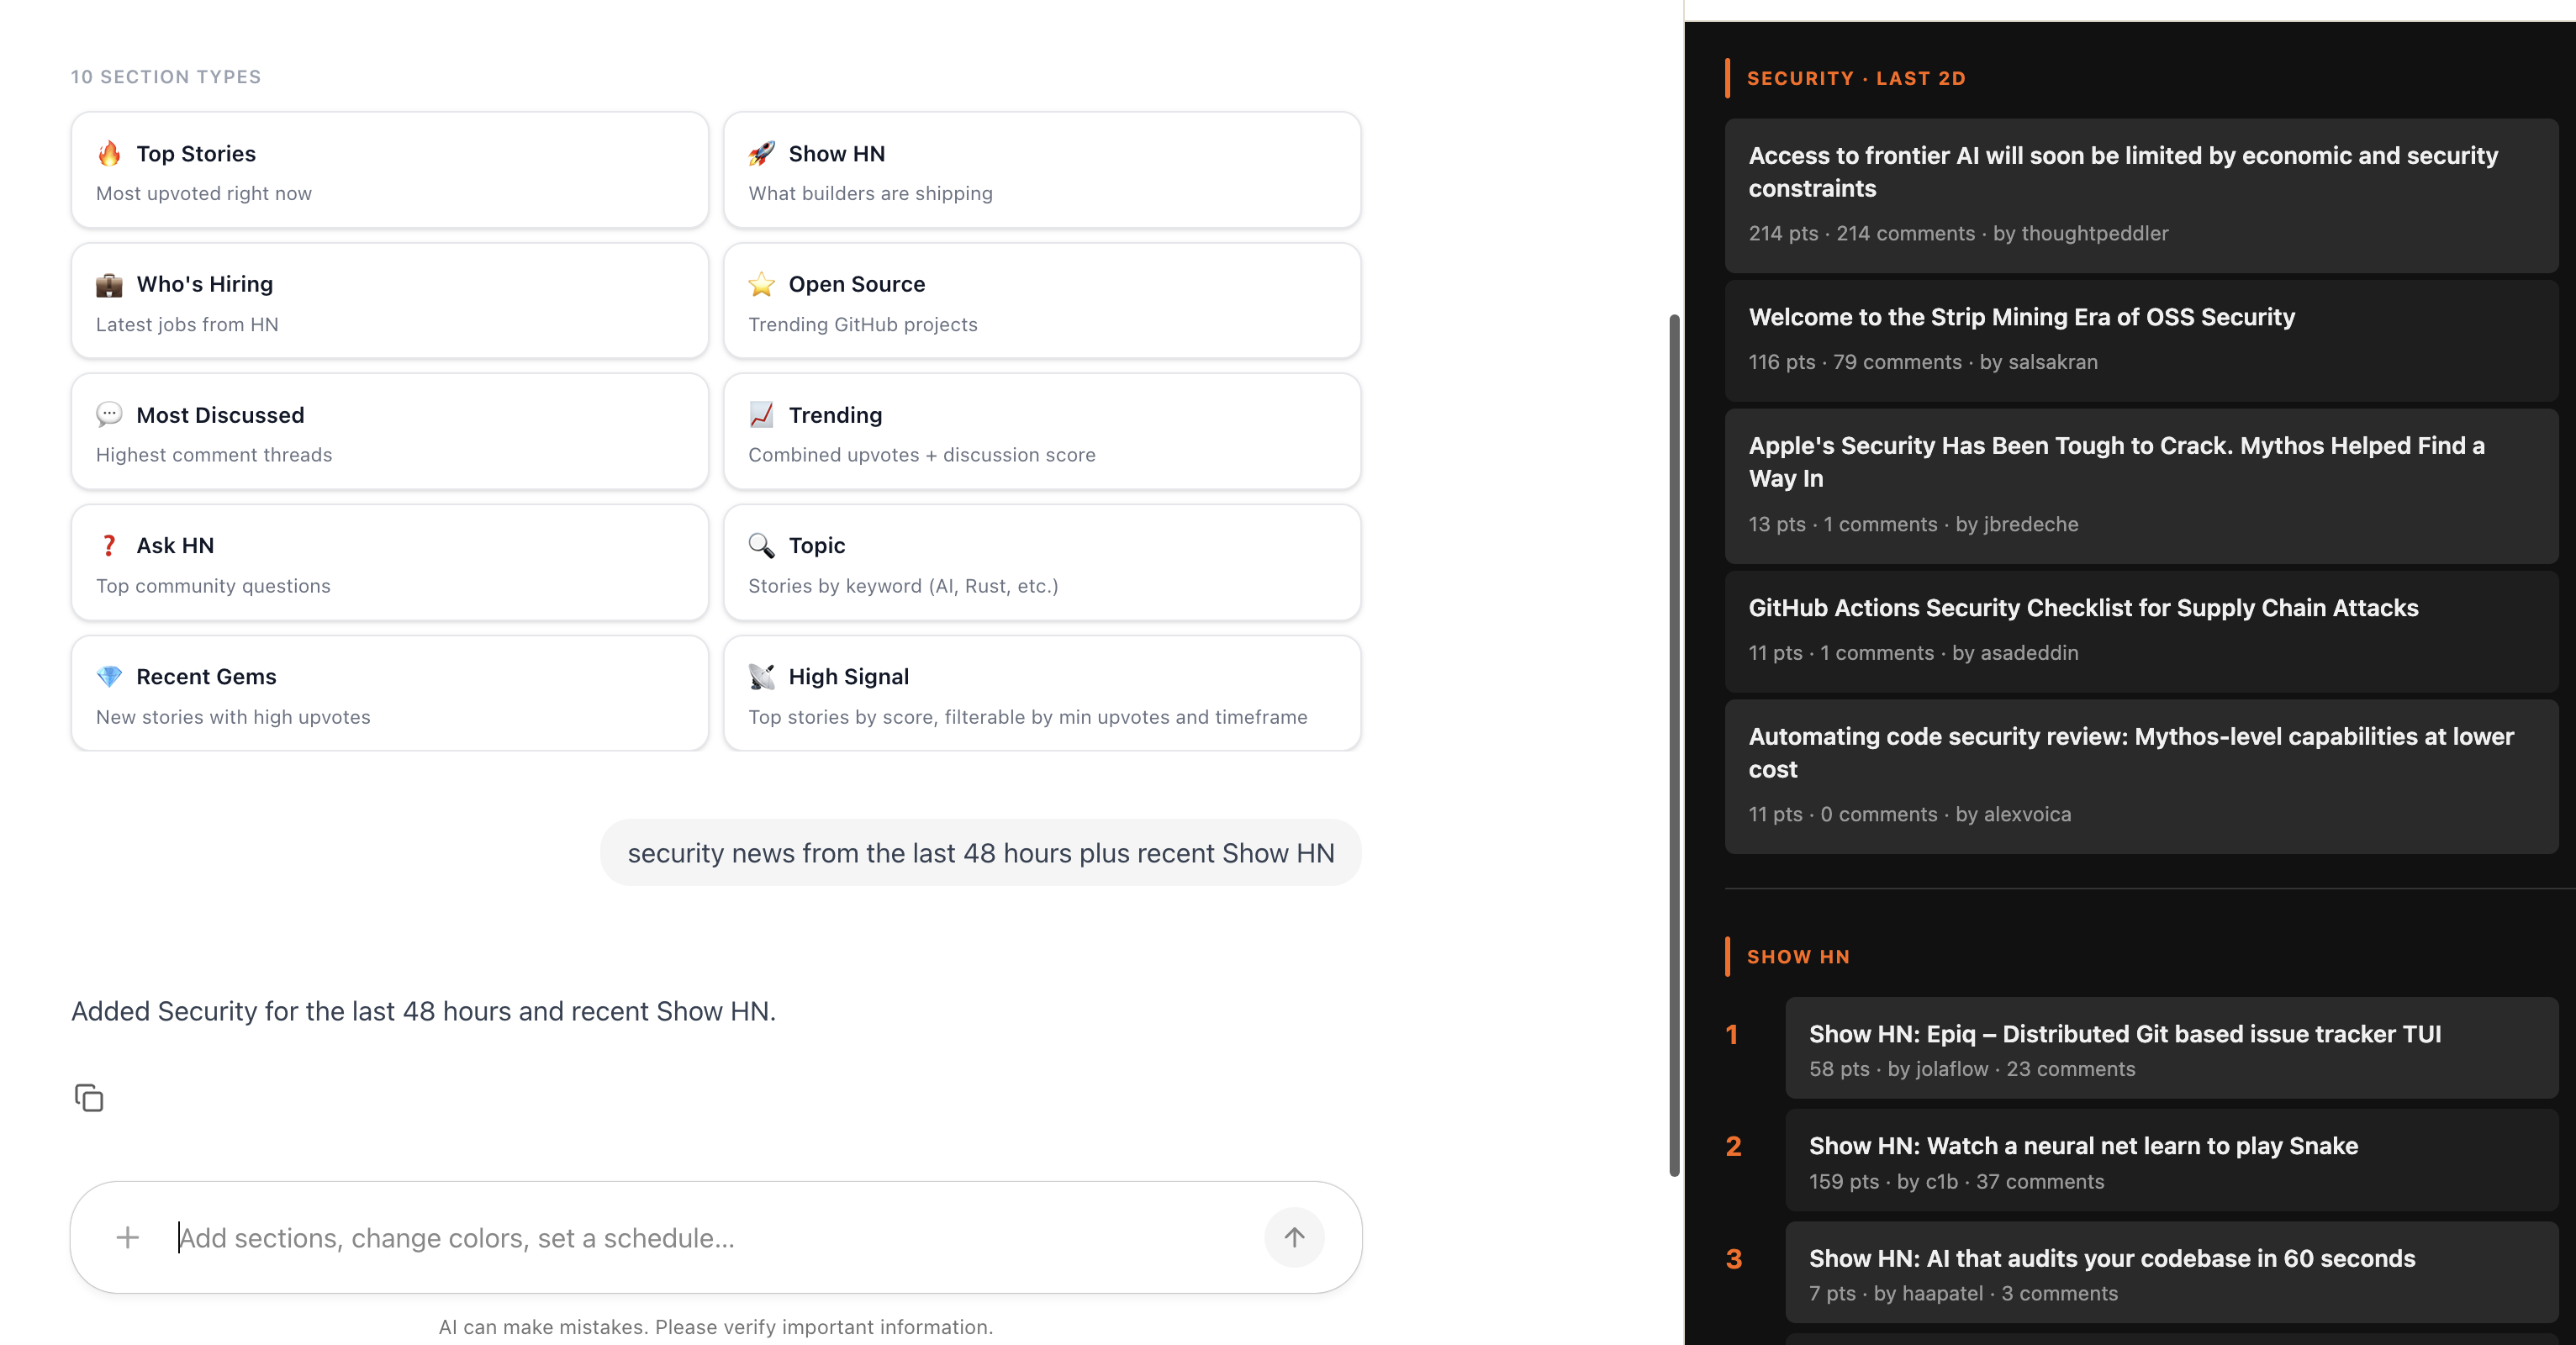The image size is (2576, 1345).
Task: Click the gem icon on Recent Gems
Action: pos(109,676)
